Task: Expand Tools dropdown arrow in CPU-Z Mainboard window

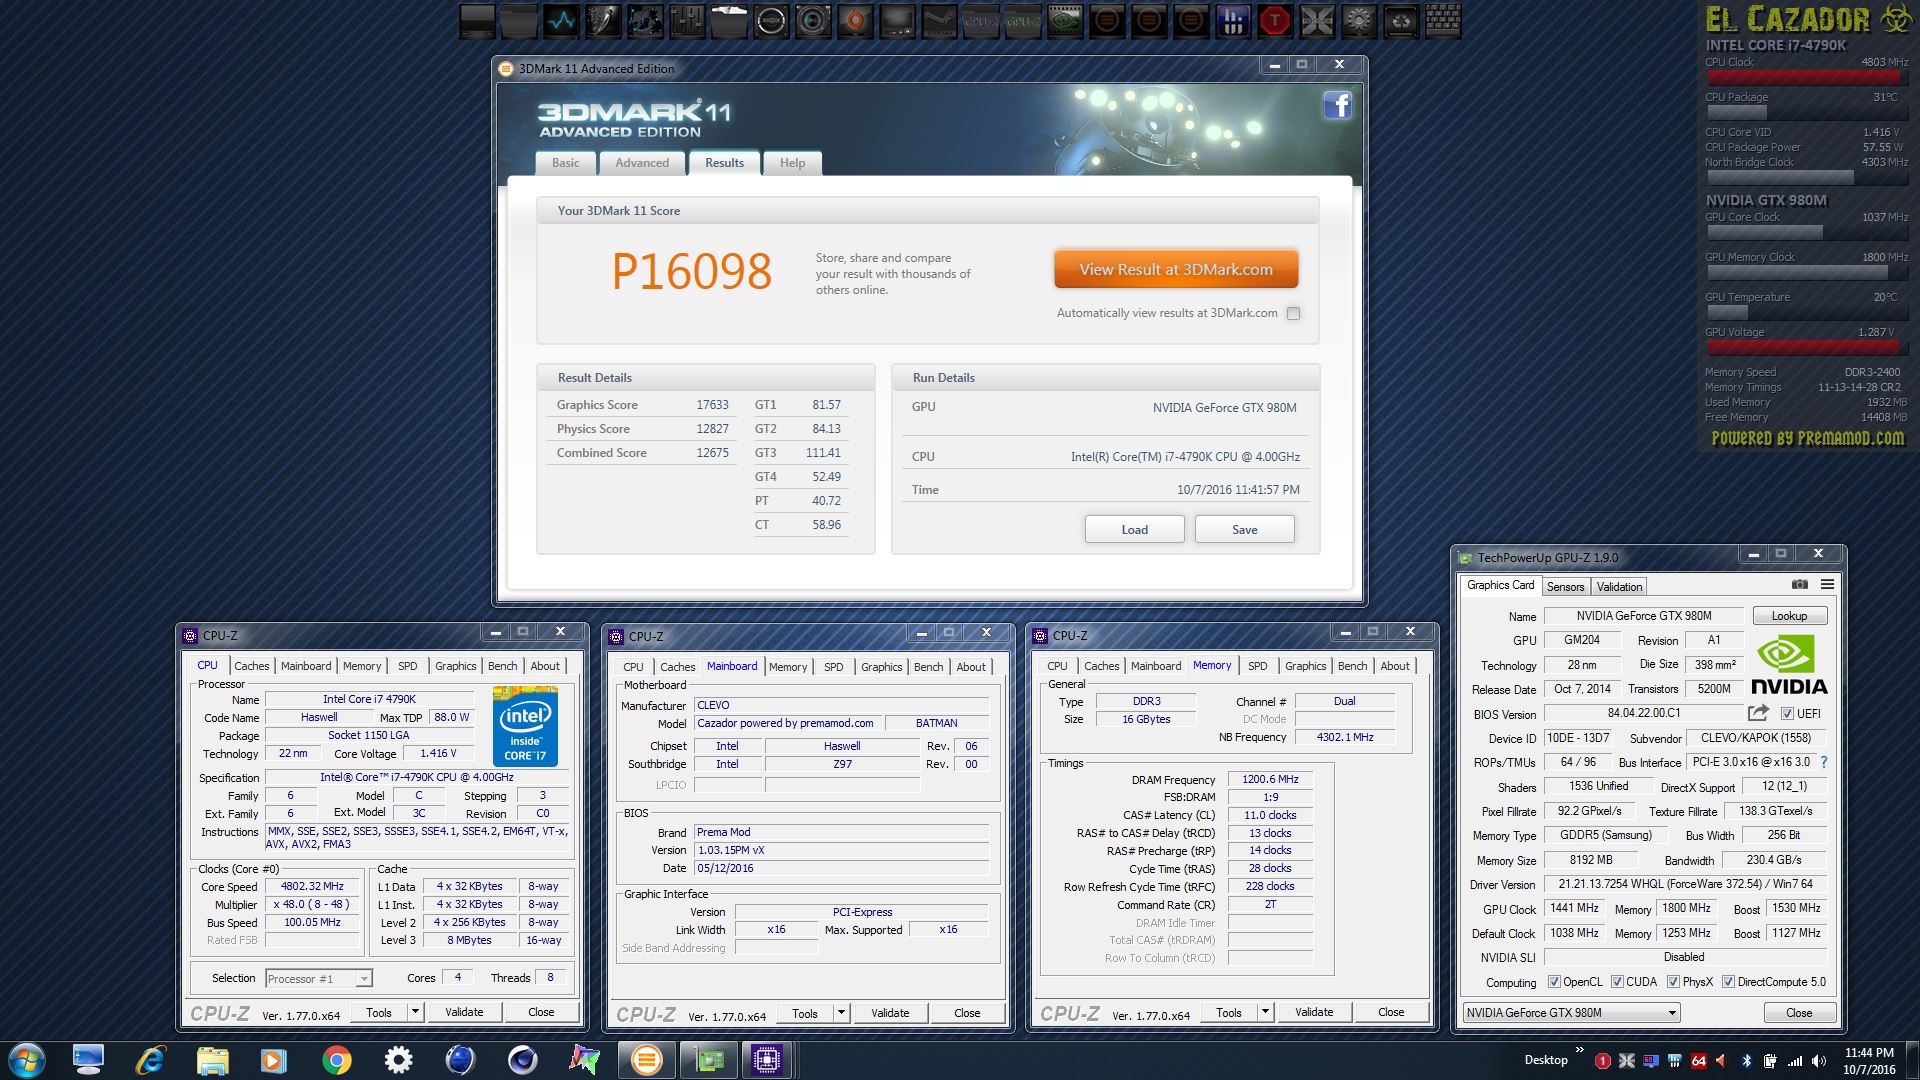Action: pos(841,1013)
